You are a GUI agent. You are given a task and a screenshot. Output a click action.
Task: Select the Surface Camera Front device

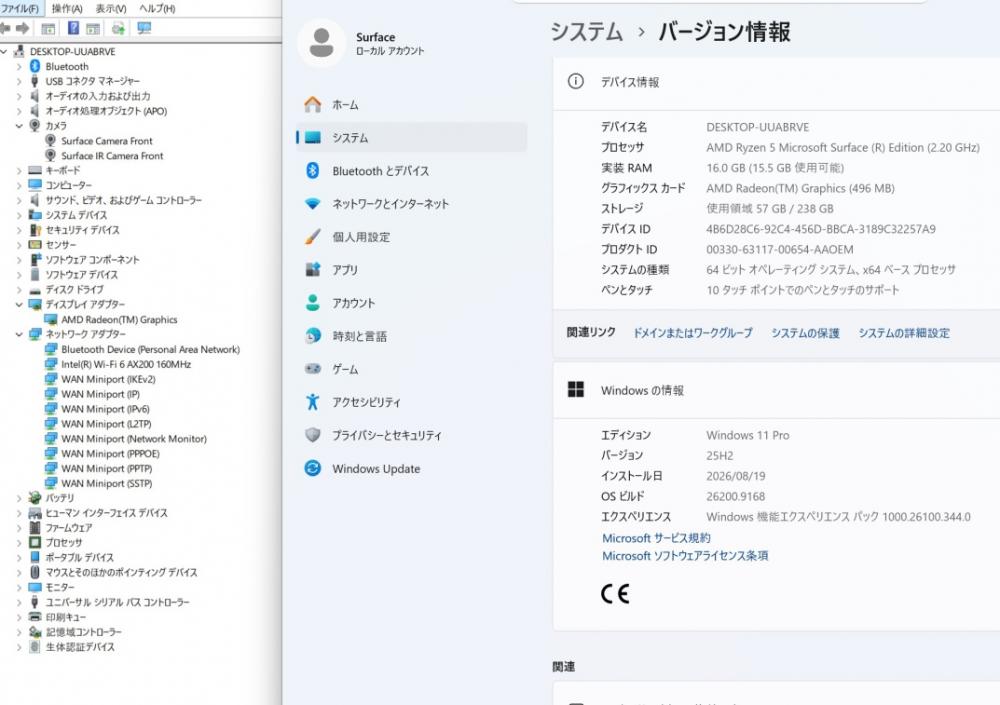click(107, 140)
